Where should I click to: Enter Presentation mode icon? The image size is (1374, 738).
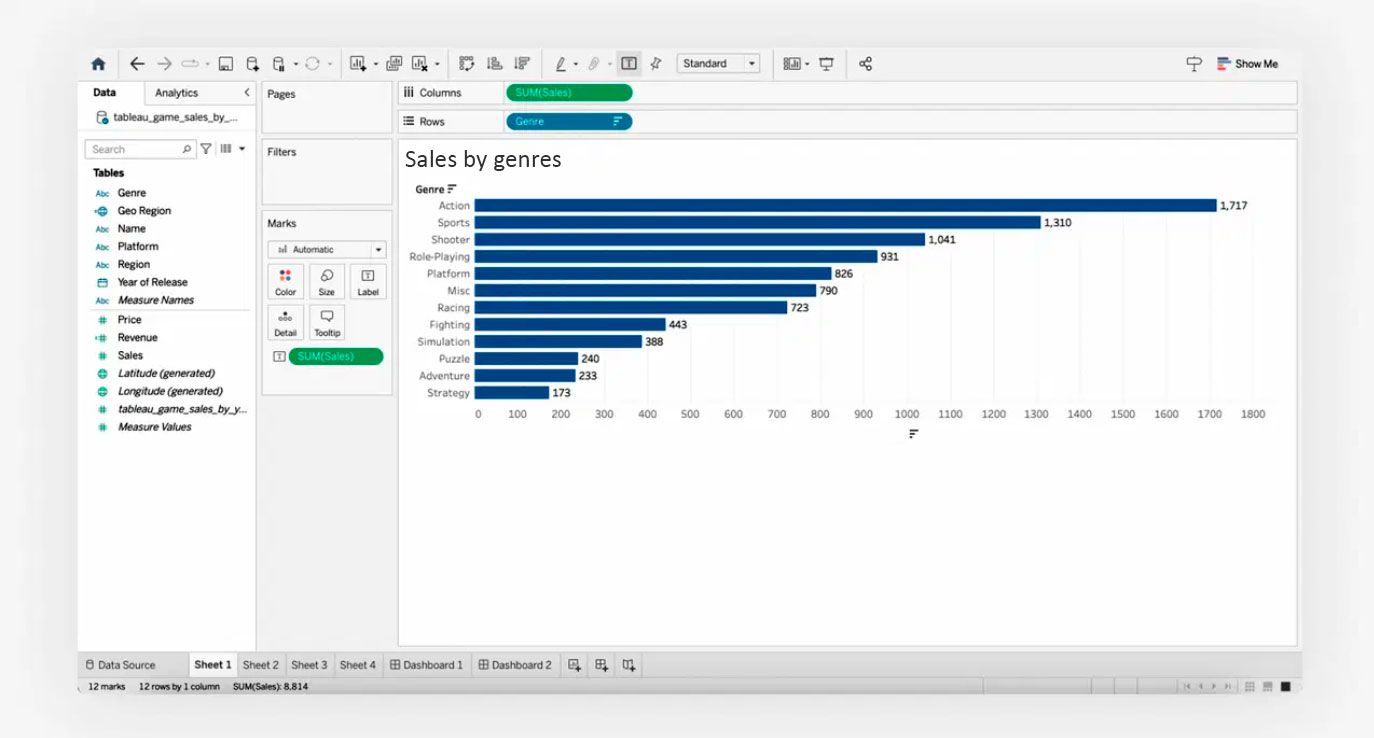pos(826,64)
